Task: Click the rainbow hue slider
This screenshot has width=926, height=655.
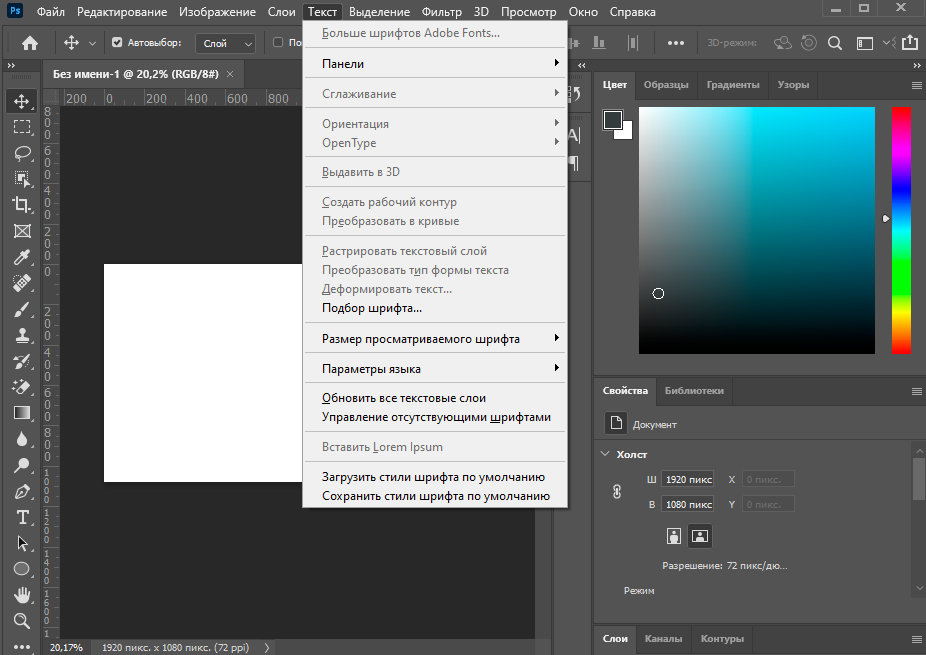Action: 901,230
